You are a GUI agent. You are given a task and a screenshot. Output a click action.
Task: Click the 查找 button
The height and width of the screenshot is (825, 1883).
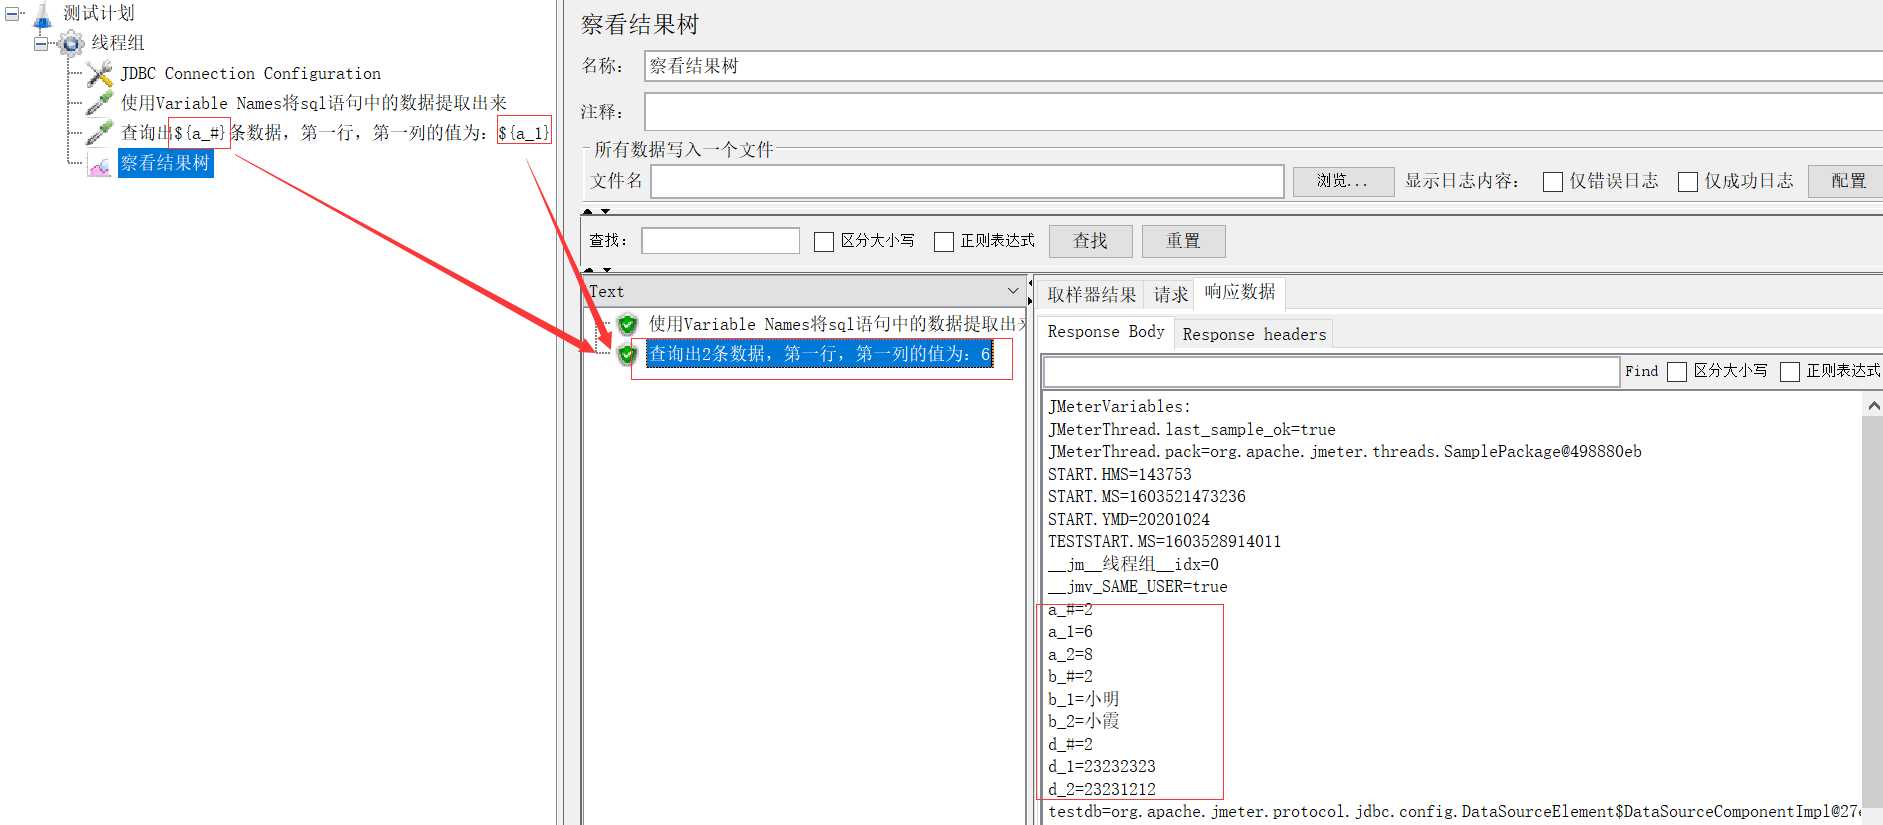click(1090, 241)
